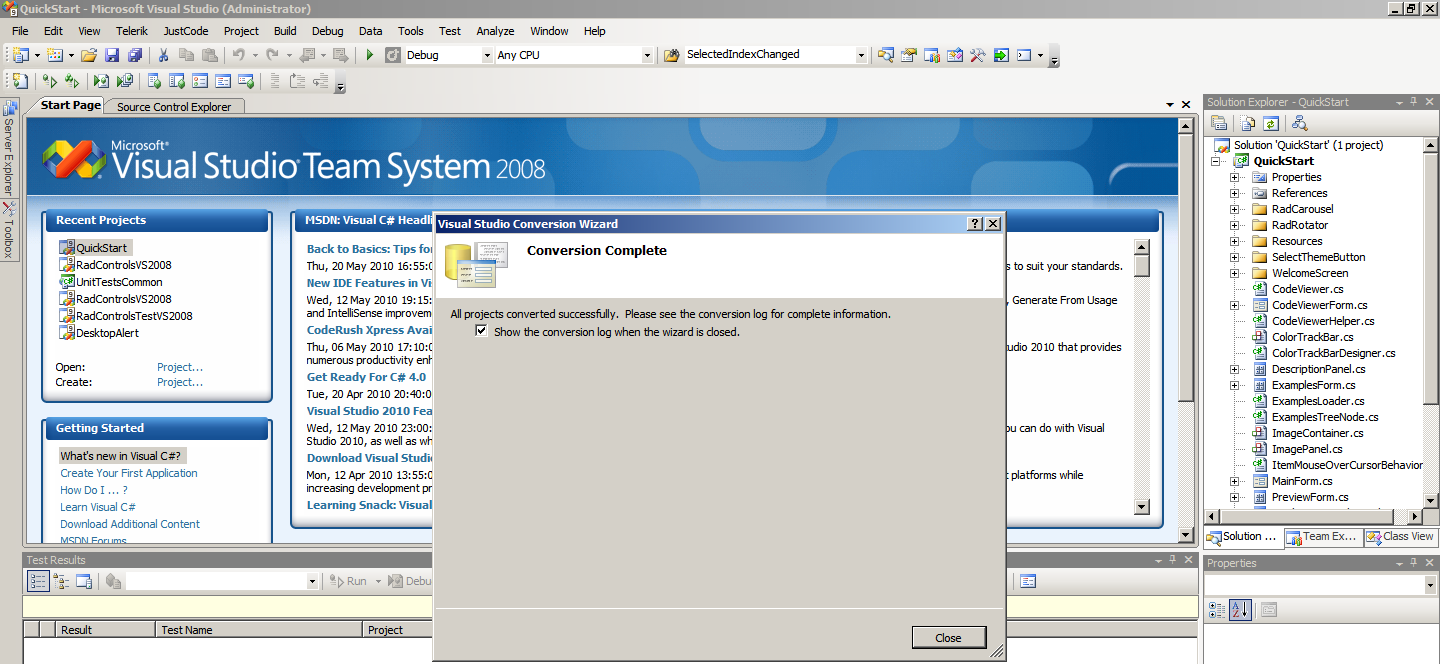
Task: Open the Properties Window toolbar icon
Action: (x=909, y=55)
